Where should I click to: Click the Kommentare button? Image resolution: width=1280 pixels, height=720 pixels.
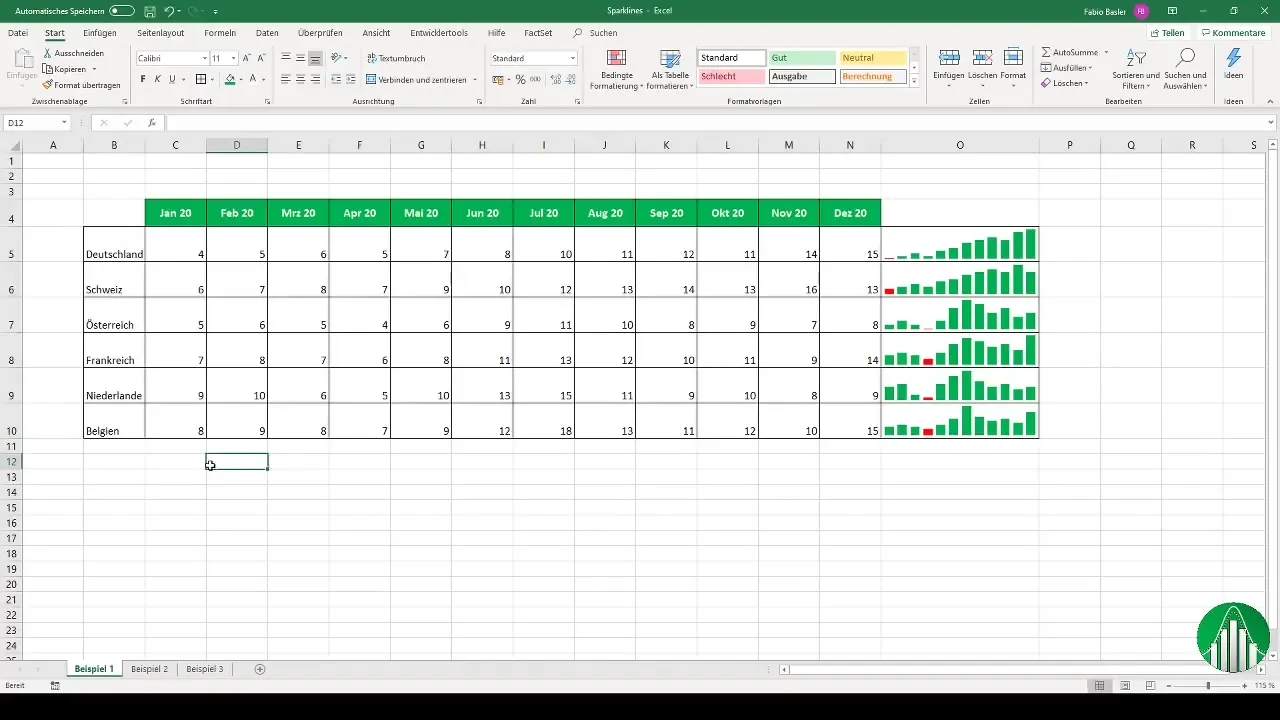(x=1232, y=33)
